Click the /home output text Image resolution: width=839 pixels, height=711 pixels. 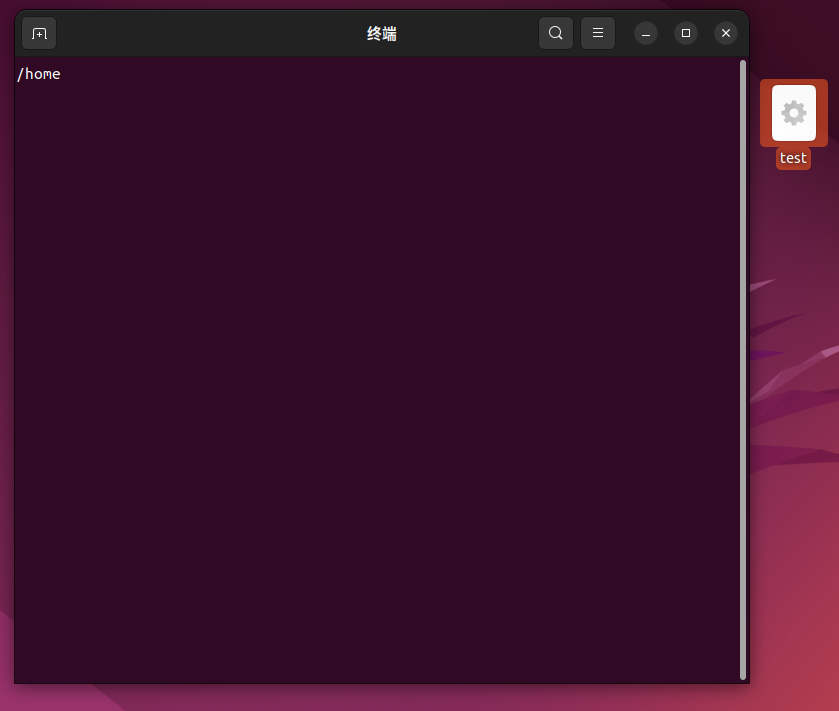(x=39, y=74)
